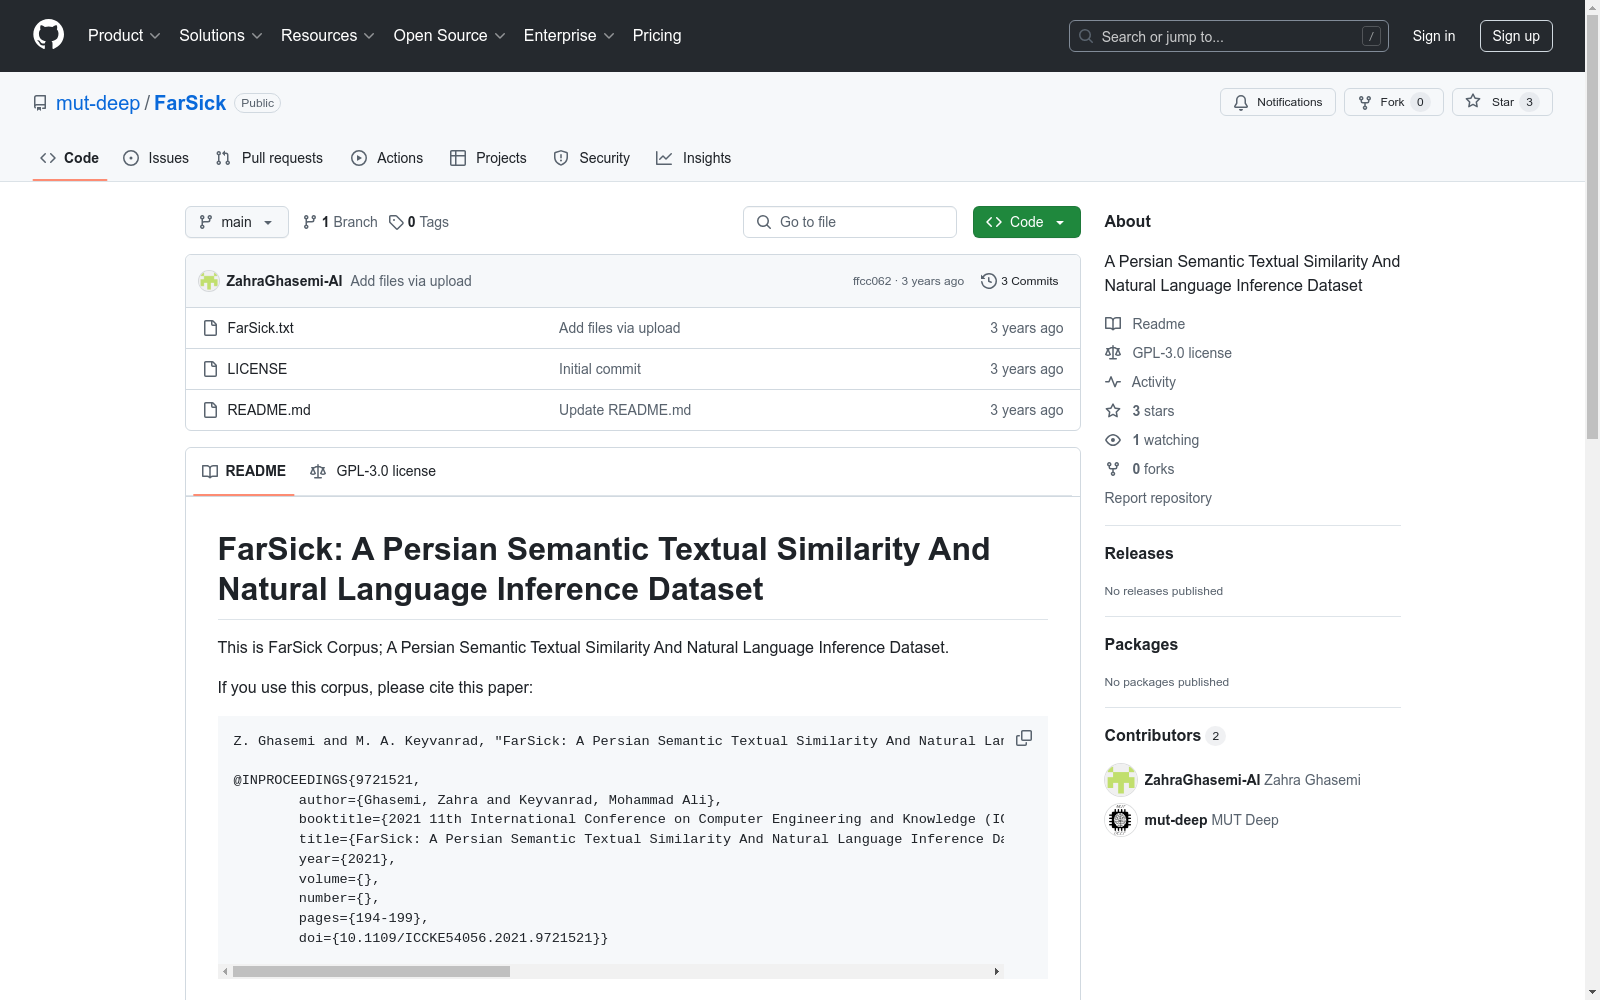Open the main branch selector dropdown
Image resolution: width=1600 pixels, height=1000 pixels.
point(237,222)
